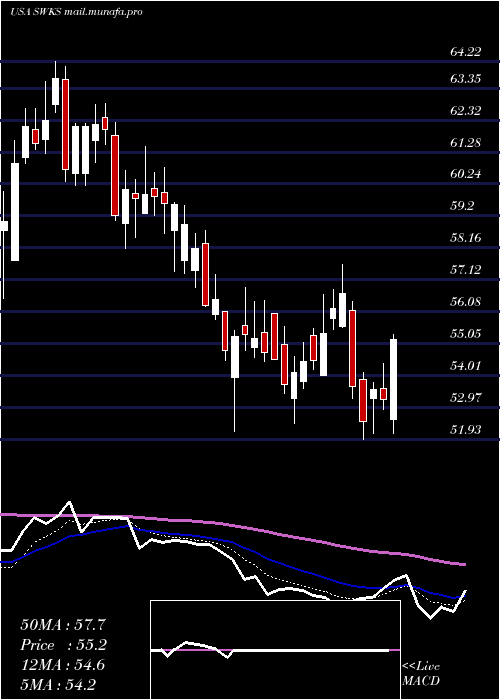
Task: Click the 58.16 price axis label
Action: 466,238
